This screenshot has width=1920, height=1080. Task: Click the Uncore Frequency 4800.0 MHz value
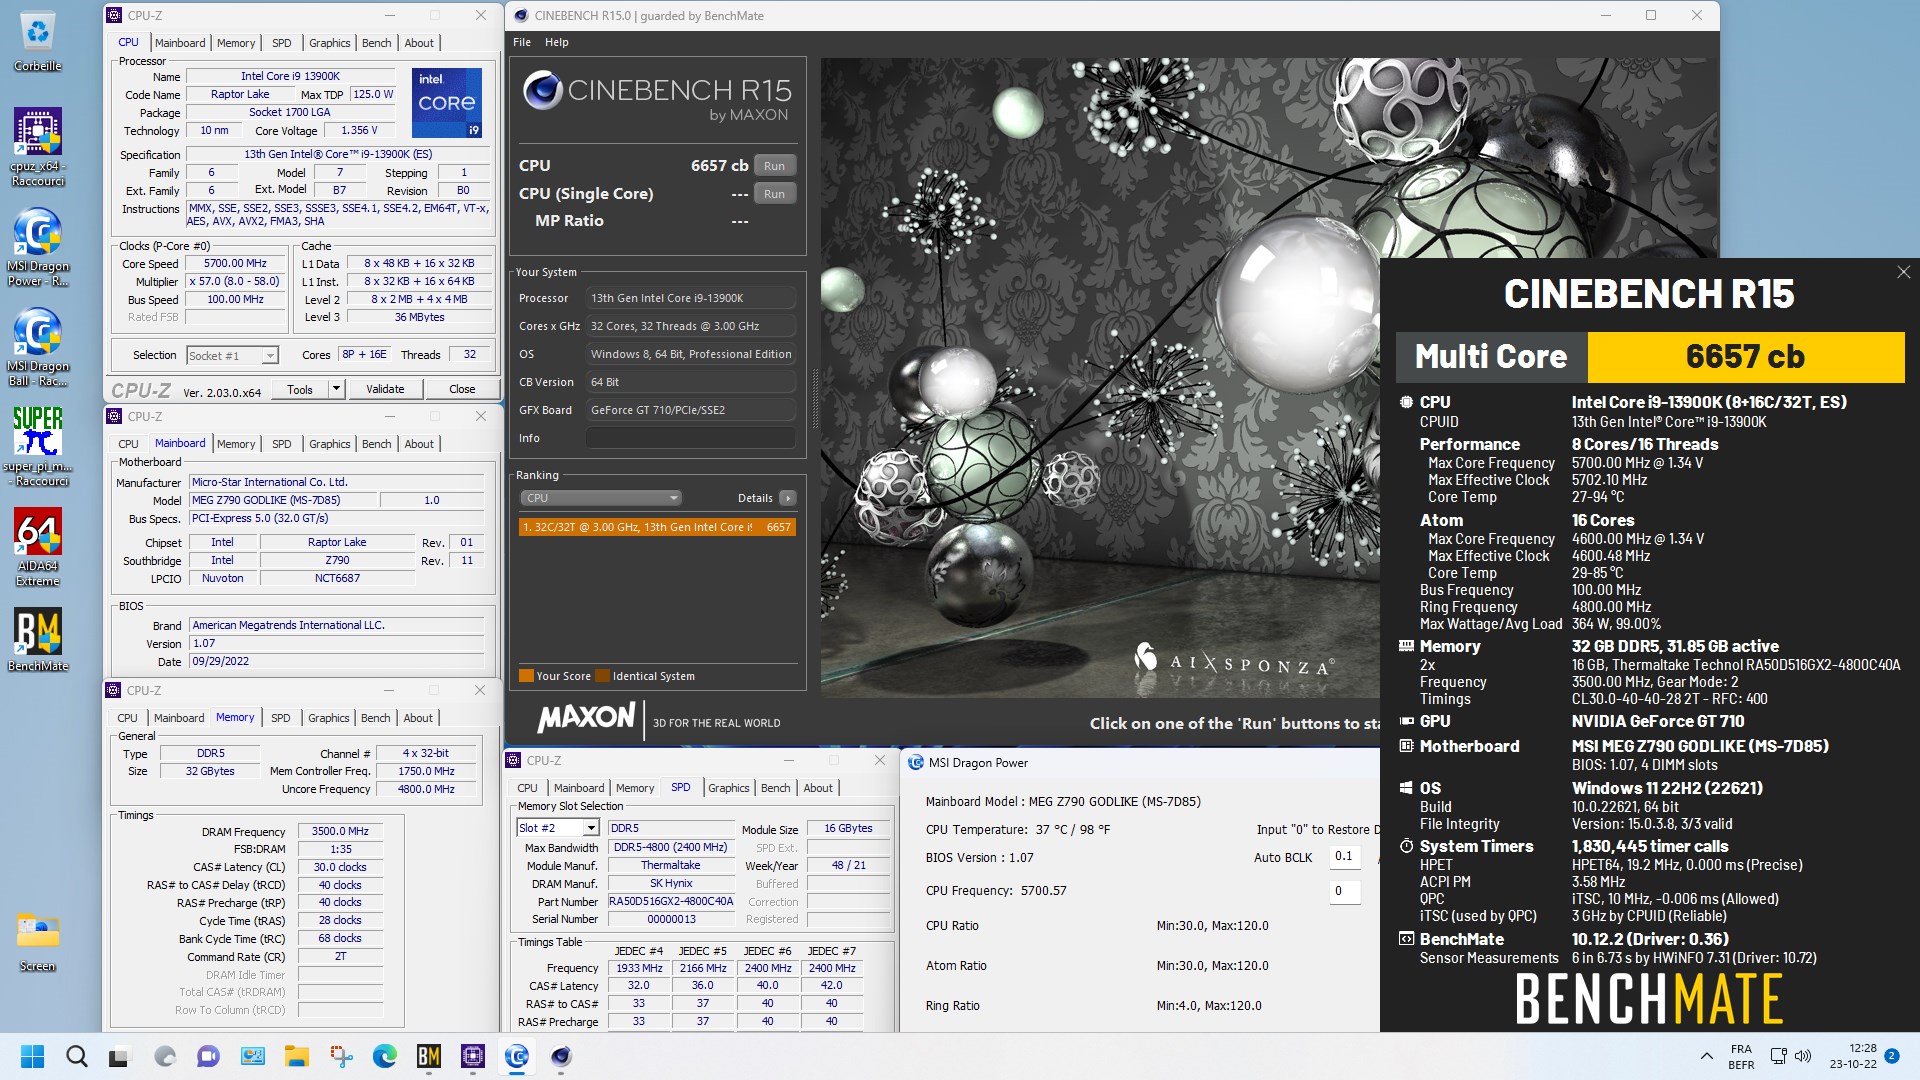[426, 789]
